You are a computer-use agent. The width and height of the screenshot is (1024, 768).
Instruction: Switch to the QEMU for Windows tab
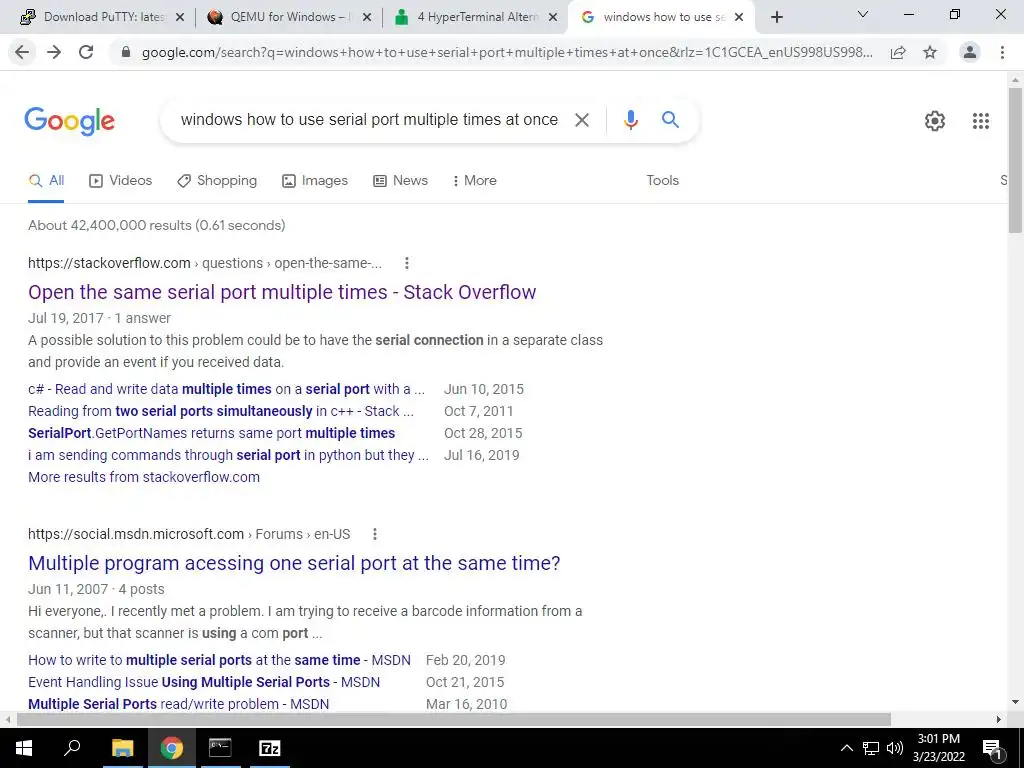click(289, 17)
